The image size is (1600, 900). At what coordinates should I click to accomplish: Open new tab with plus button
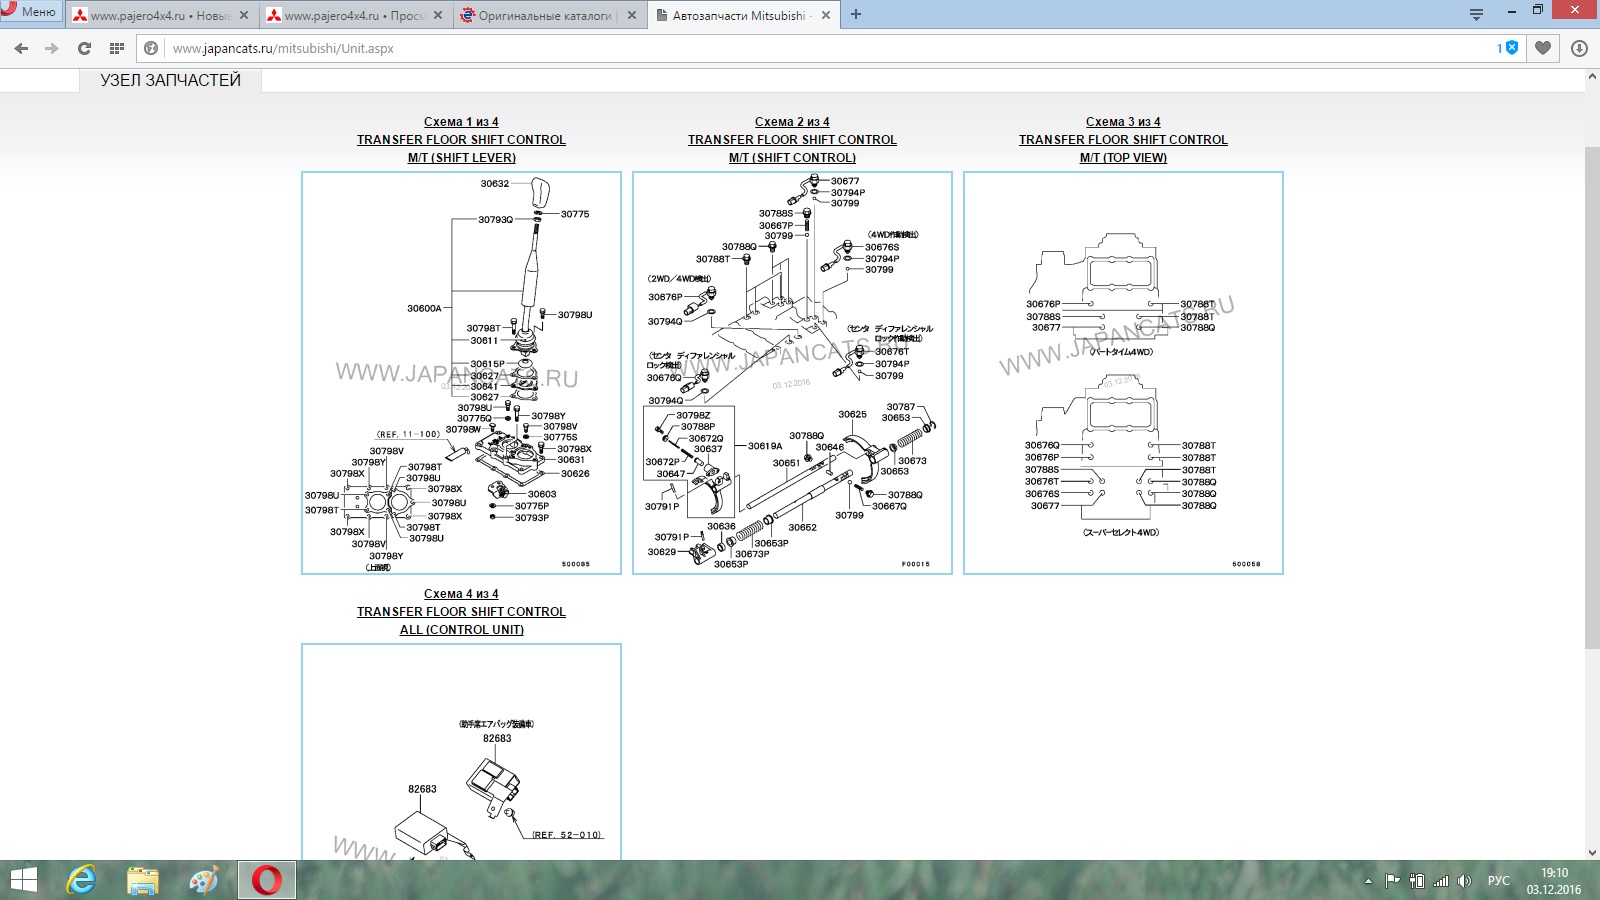(856, 15)
